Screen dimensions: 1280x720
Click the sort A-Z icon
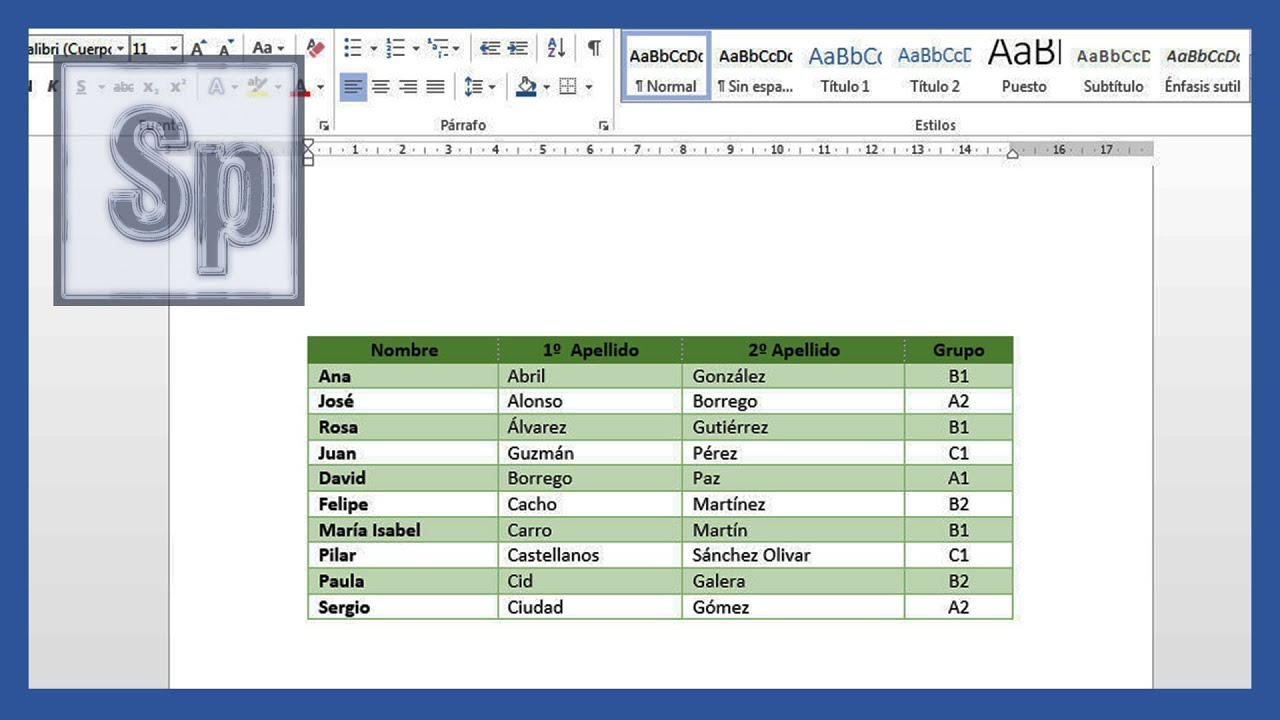coord(556,48)
